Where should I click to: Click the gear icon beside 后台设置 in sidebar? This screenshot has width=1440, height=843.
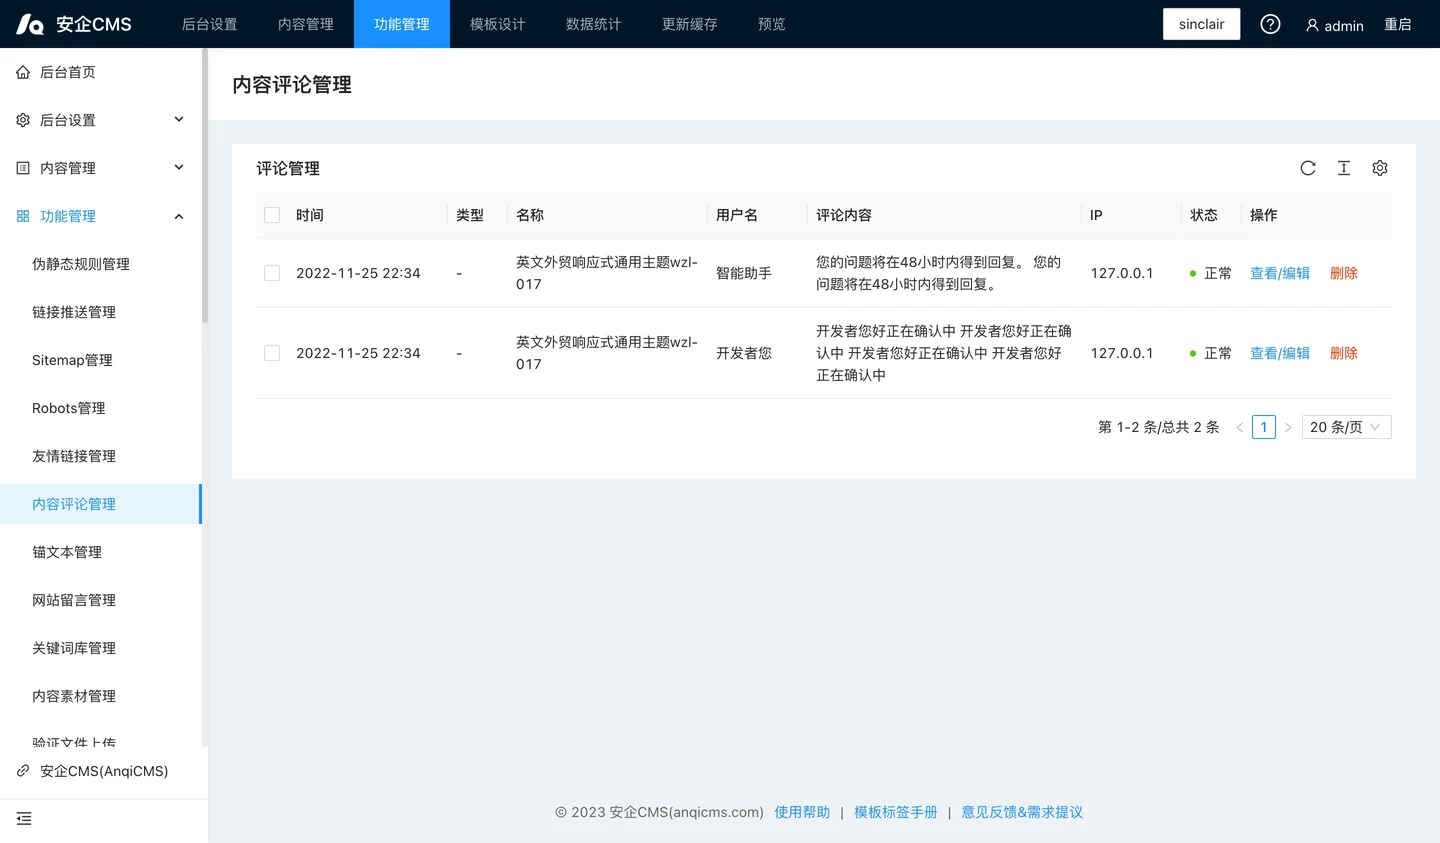point(23,120)
